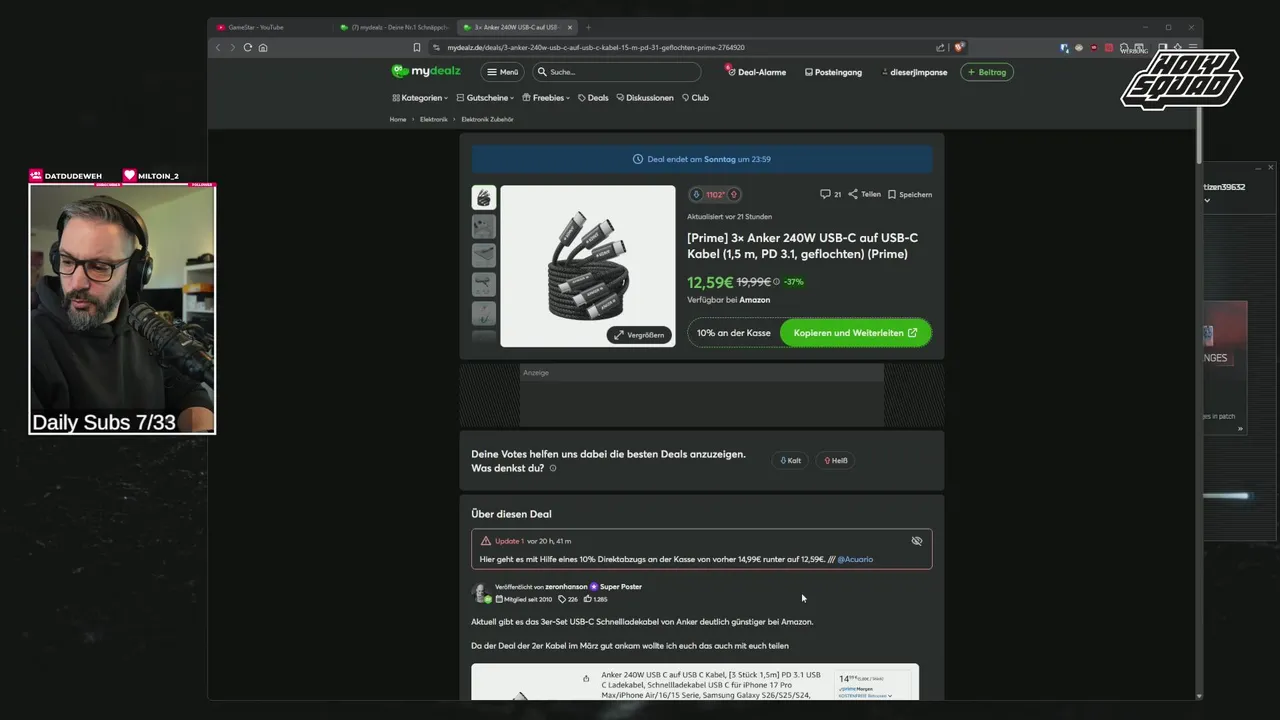Click the Amazon listing title Anker 240W USB C

tap(711, 684)
